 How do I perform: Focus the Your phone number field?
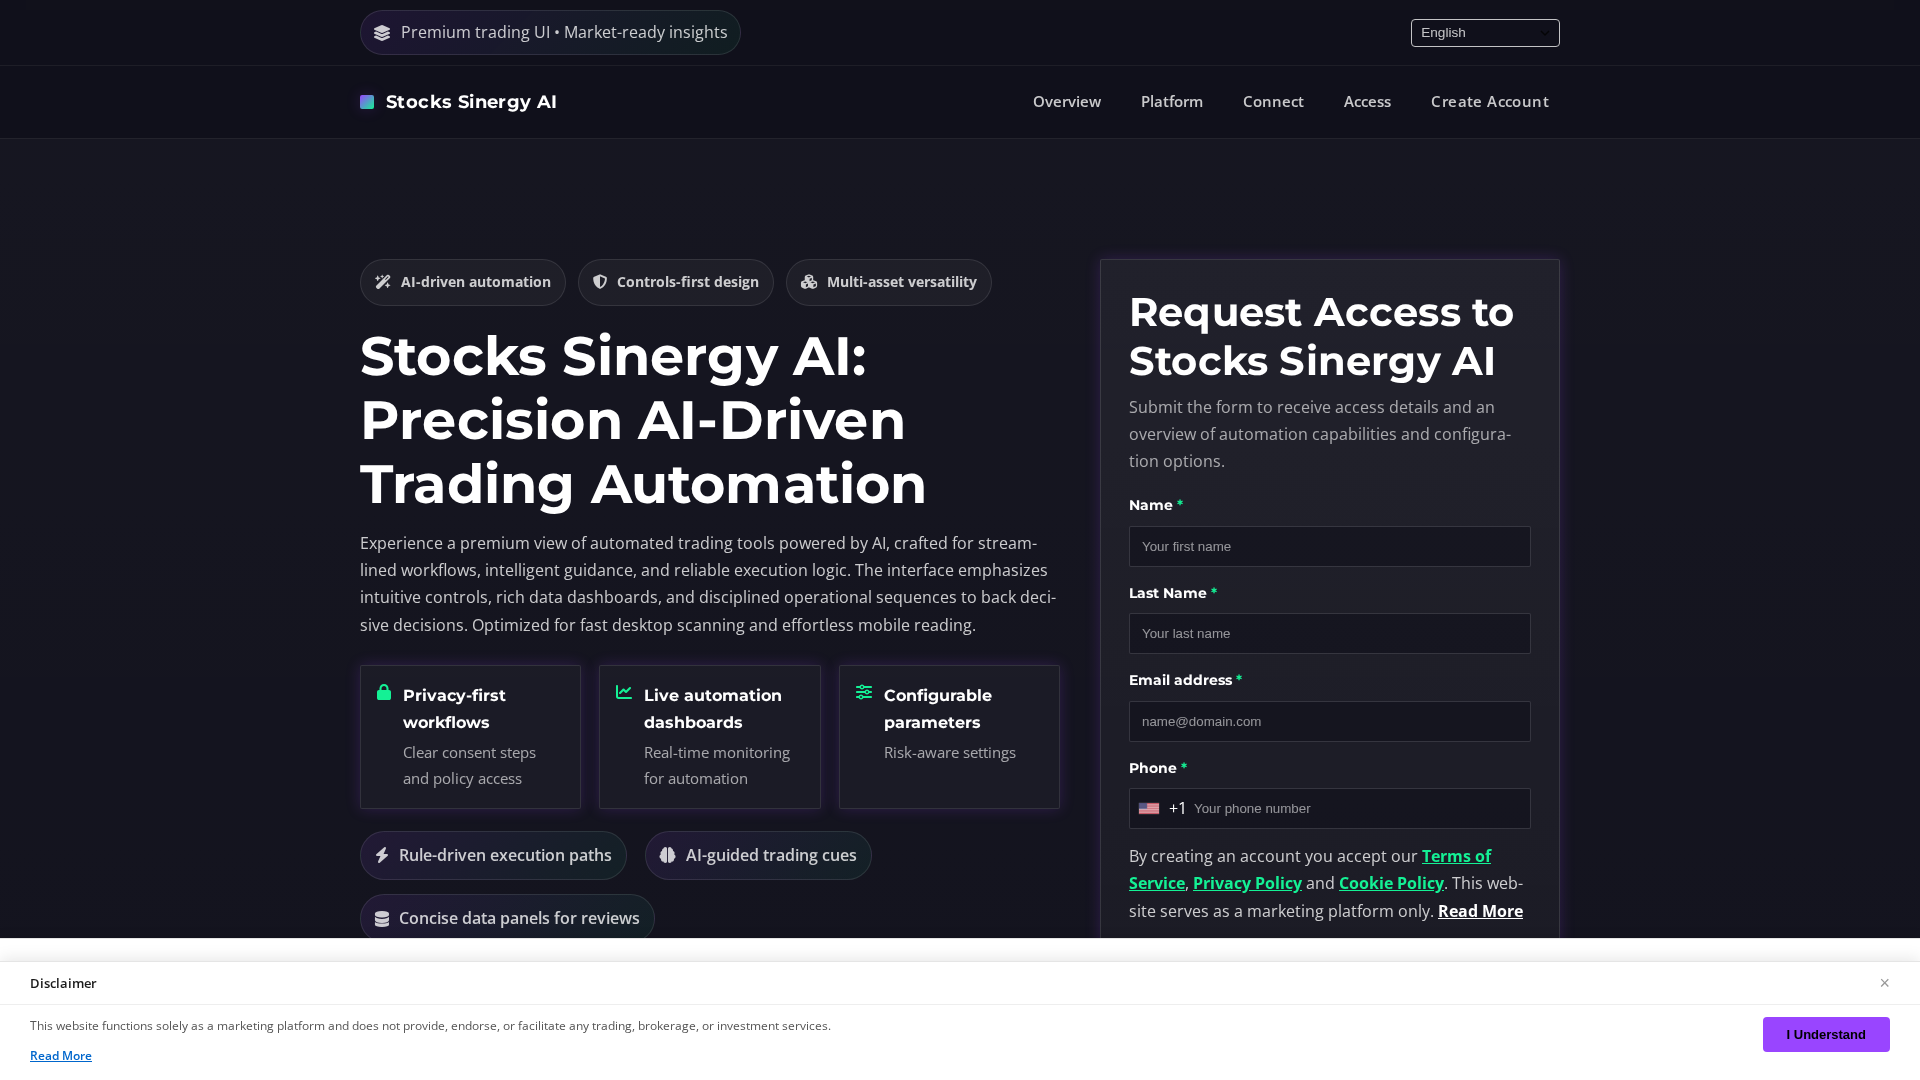1358,809
